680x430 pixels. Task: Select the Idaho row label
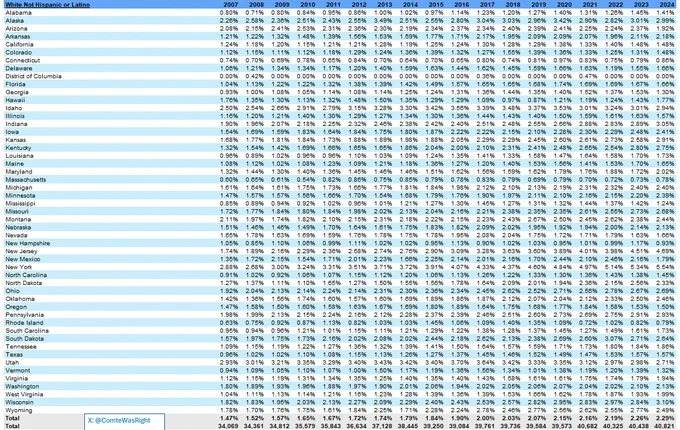pyautogui.click(x=13, y=108)
